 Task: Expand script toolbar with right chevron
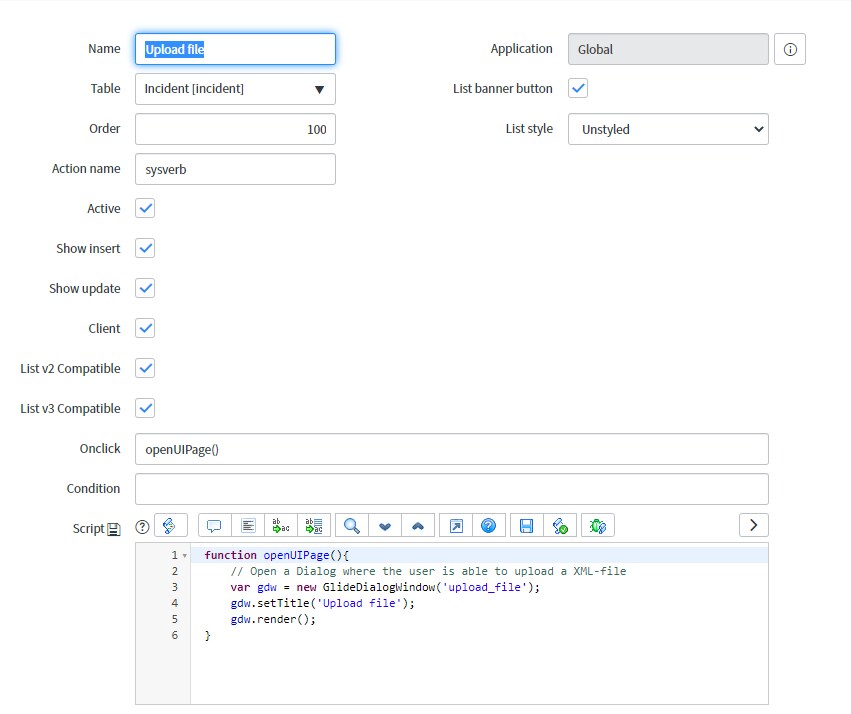click(x=754, y=525)
